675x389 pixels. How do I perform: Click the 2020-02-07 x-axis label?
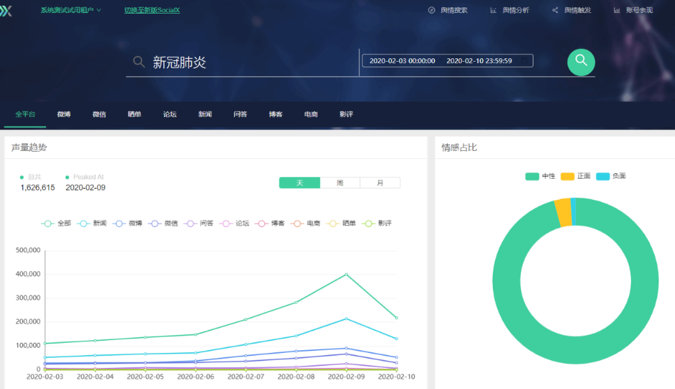pos(246,377)
